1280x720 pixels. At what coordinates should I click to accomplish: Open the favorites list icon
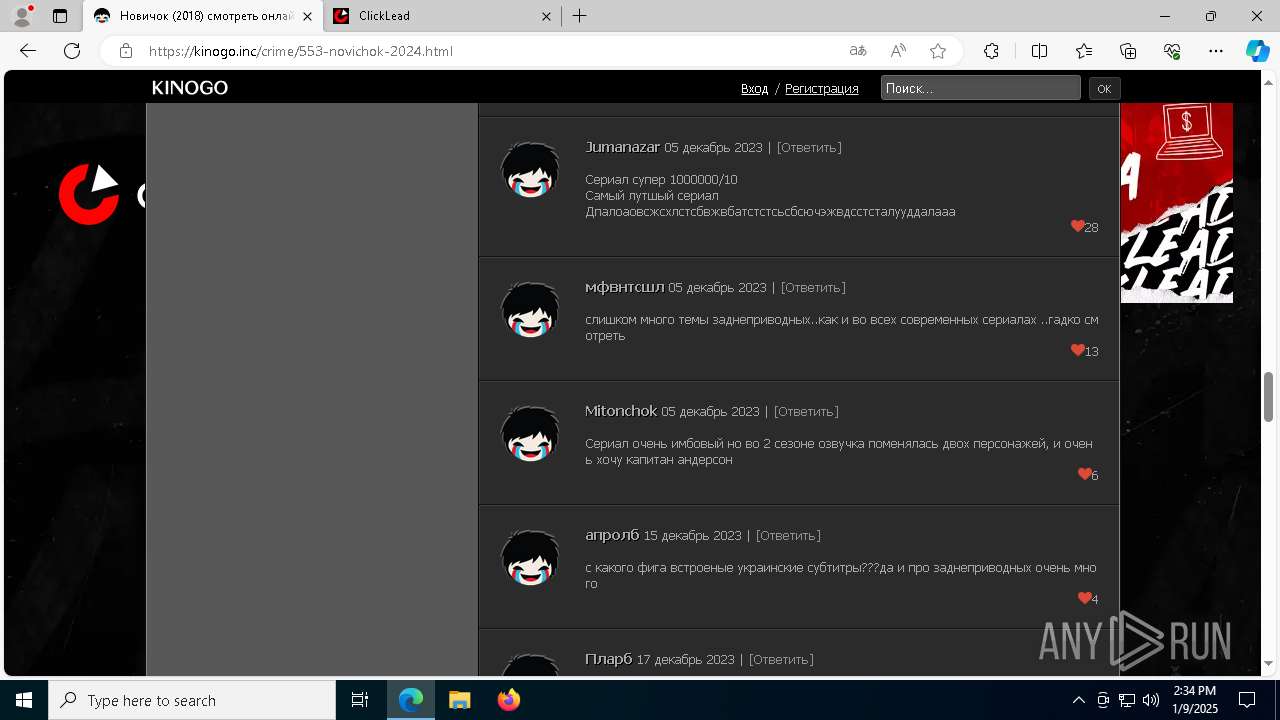1084,51
